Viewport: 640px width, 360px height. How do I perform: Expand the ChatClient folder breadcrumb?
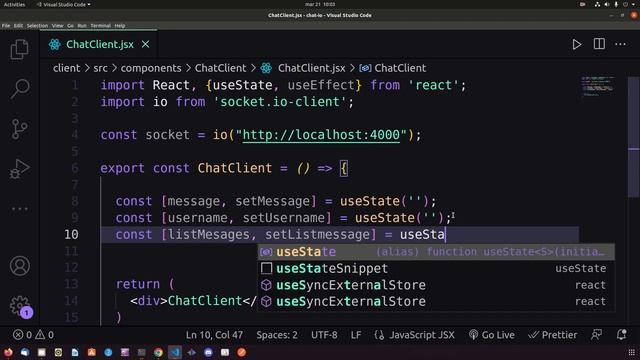[x=220, y=68]
